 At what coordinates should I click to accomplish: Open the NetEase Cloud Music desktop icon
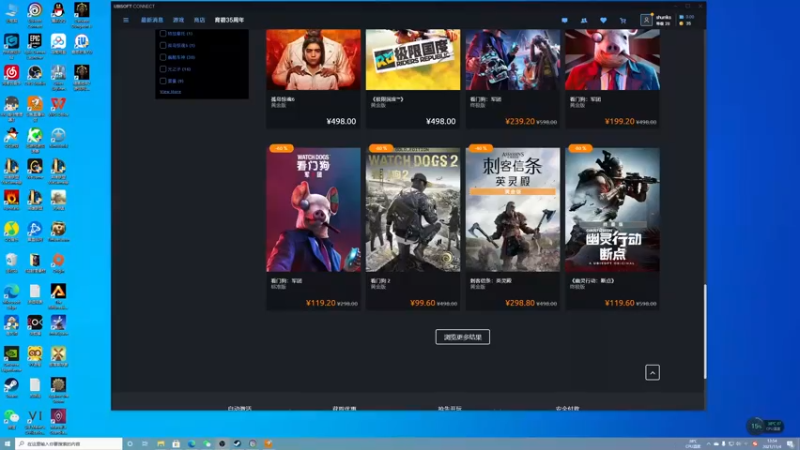click(x=11, y=75)
